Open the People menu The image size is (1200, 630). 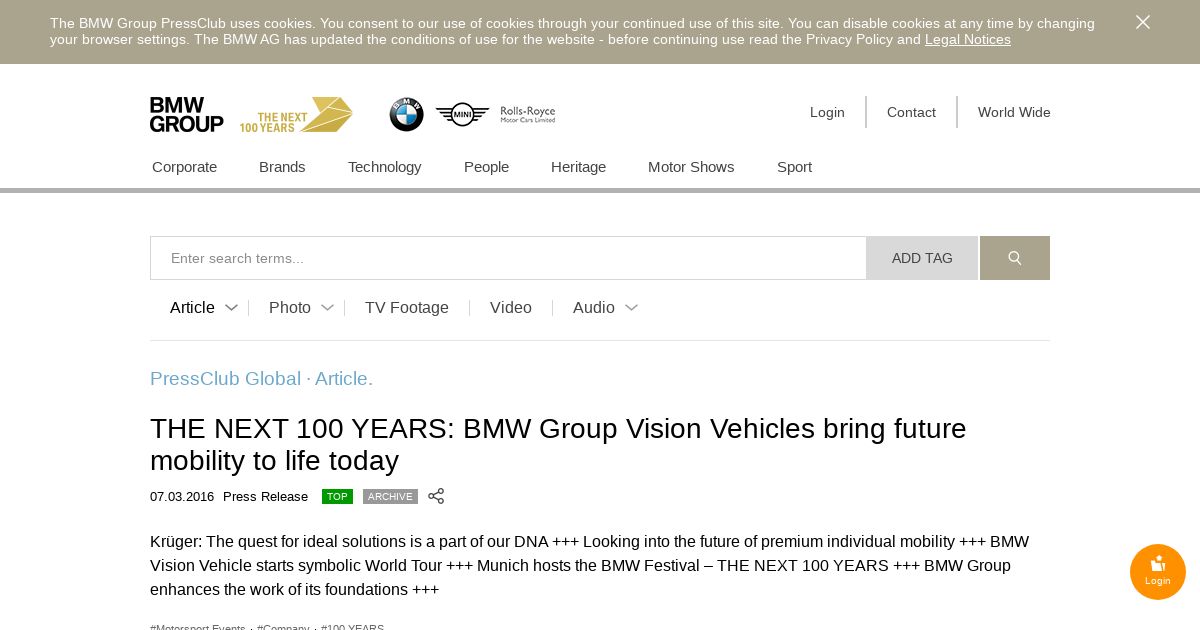(x=486, y=167)
